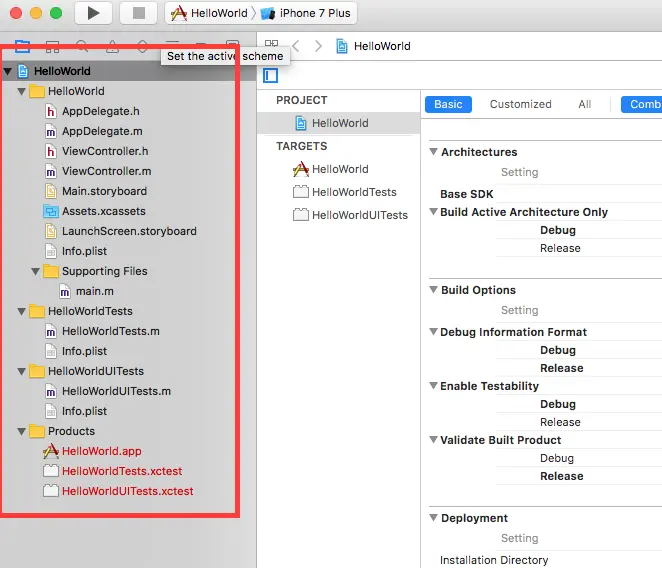Run the HelloWorld project with the Play button

[93, 13]
